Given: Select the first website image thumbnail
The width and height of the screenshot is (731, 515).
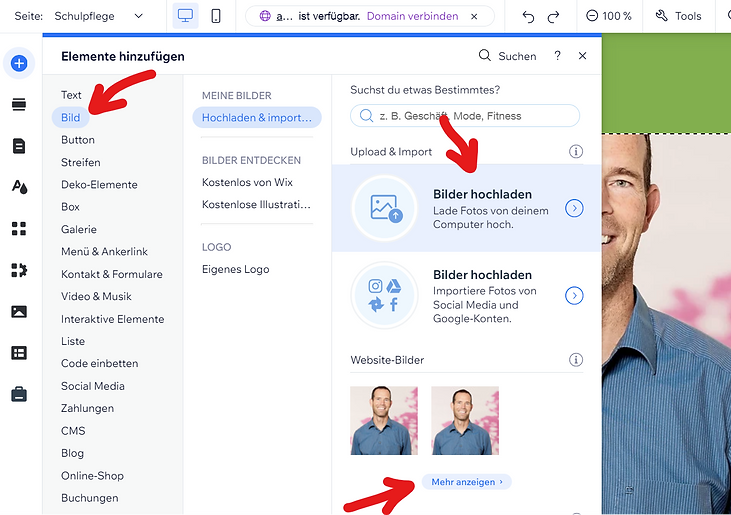Looking at the screenshot, I should (384, 420).
